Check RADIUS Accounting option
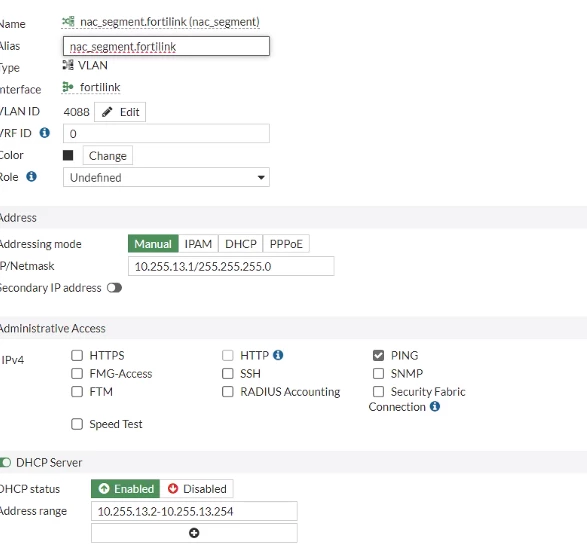 pyautogui.click(x=228, y=392)
